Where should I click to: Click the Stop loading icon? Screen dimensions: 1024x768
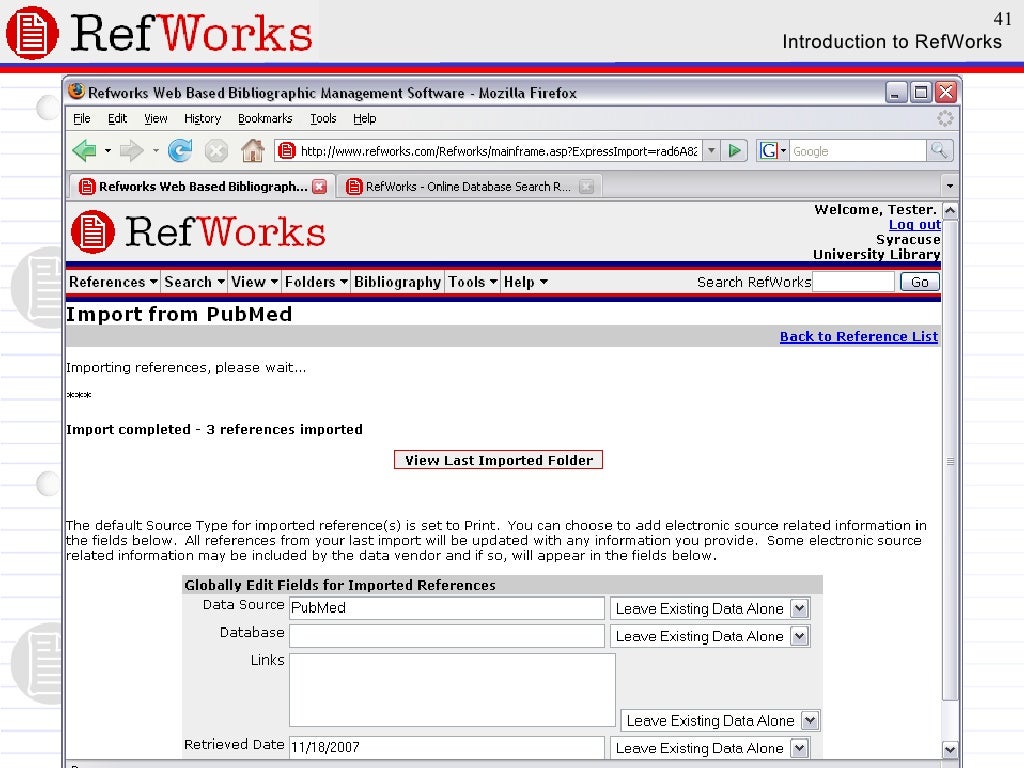click(x=216, y=152)
